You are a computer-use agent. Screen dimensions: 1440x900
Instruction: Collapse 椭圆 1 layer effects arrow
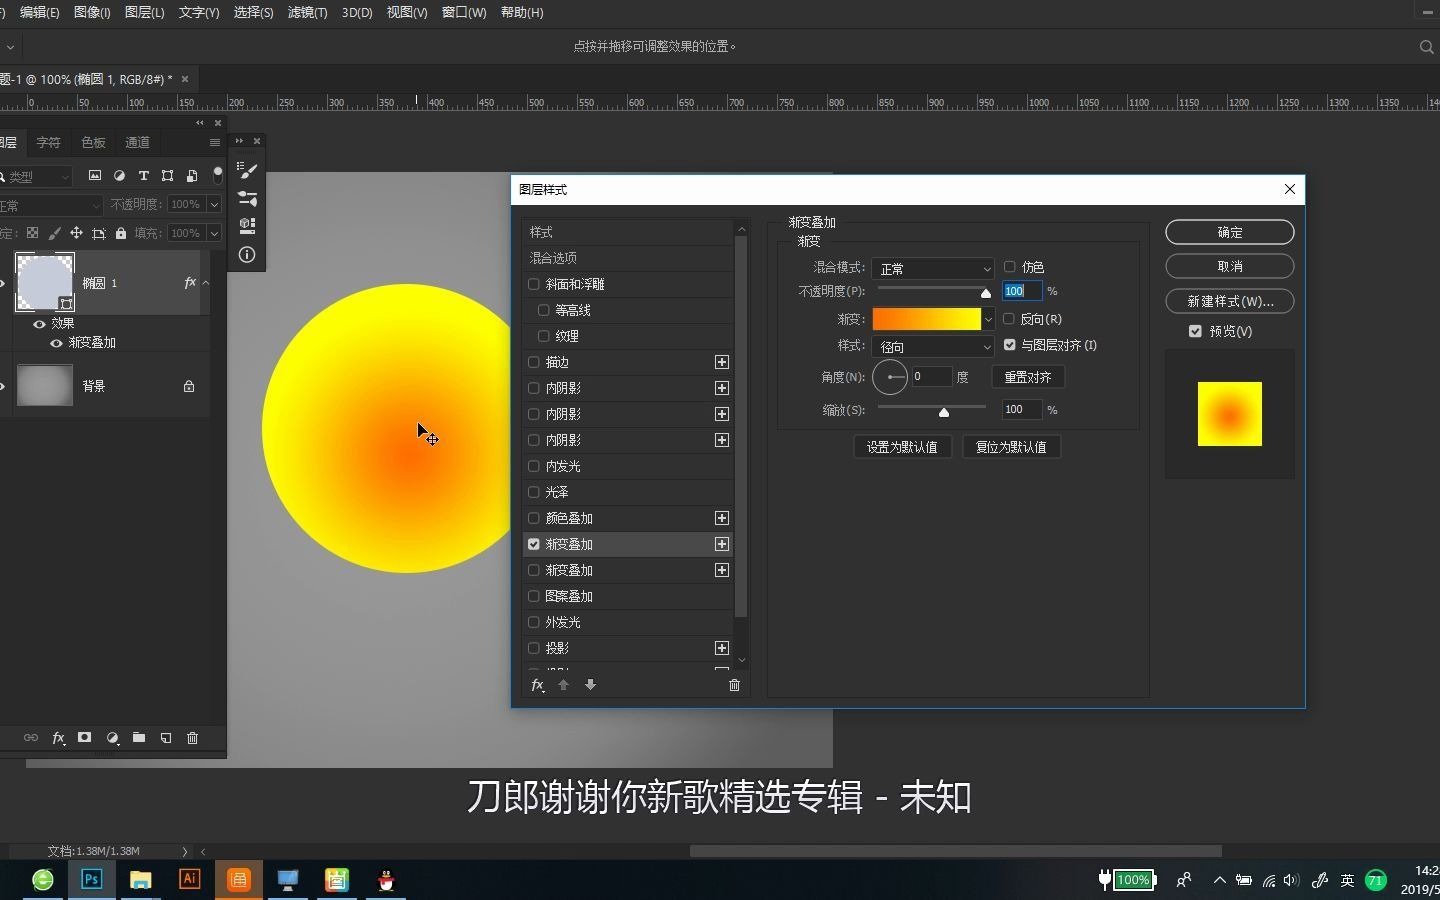[206, 283]
